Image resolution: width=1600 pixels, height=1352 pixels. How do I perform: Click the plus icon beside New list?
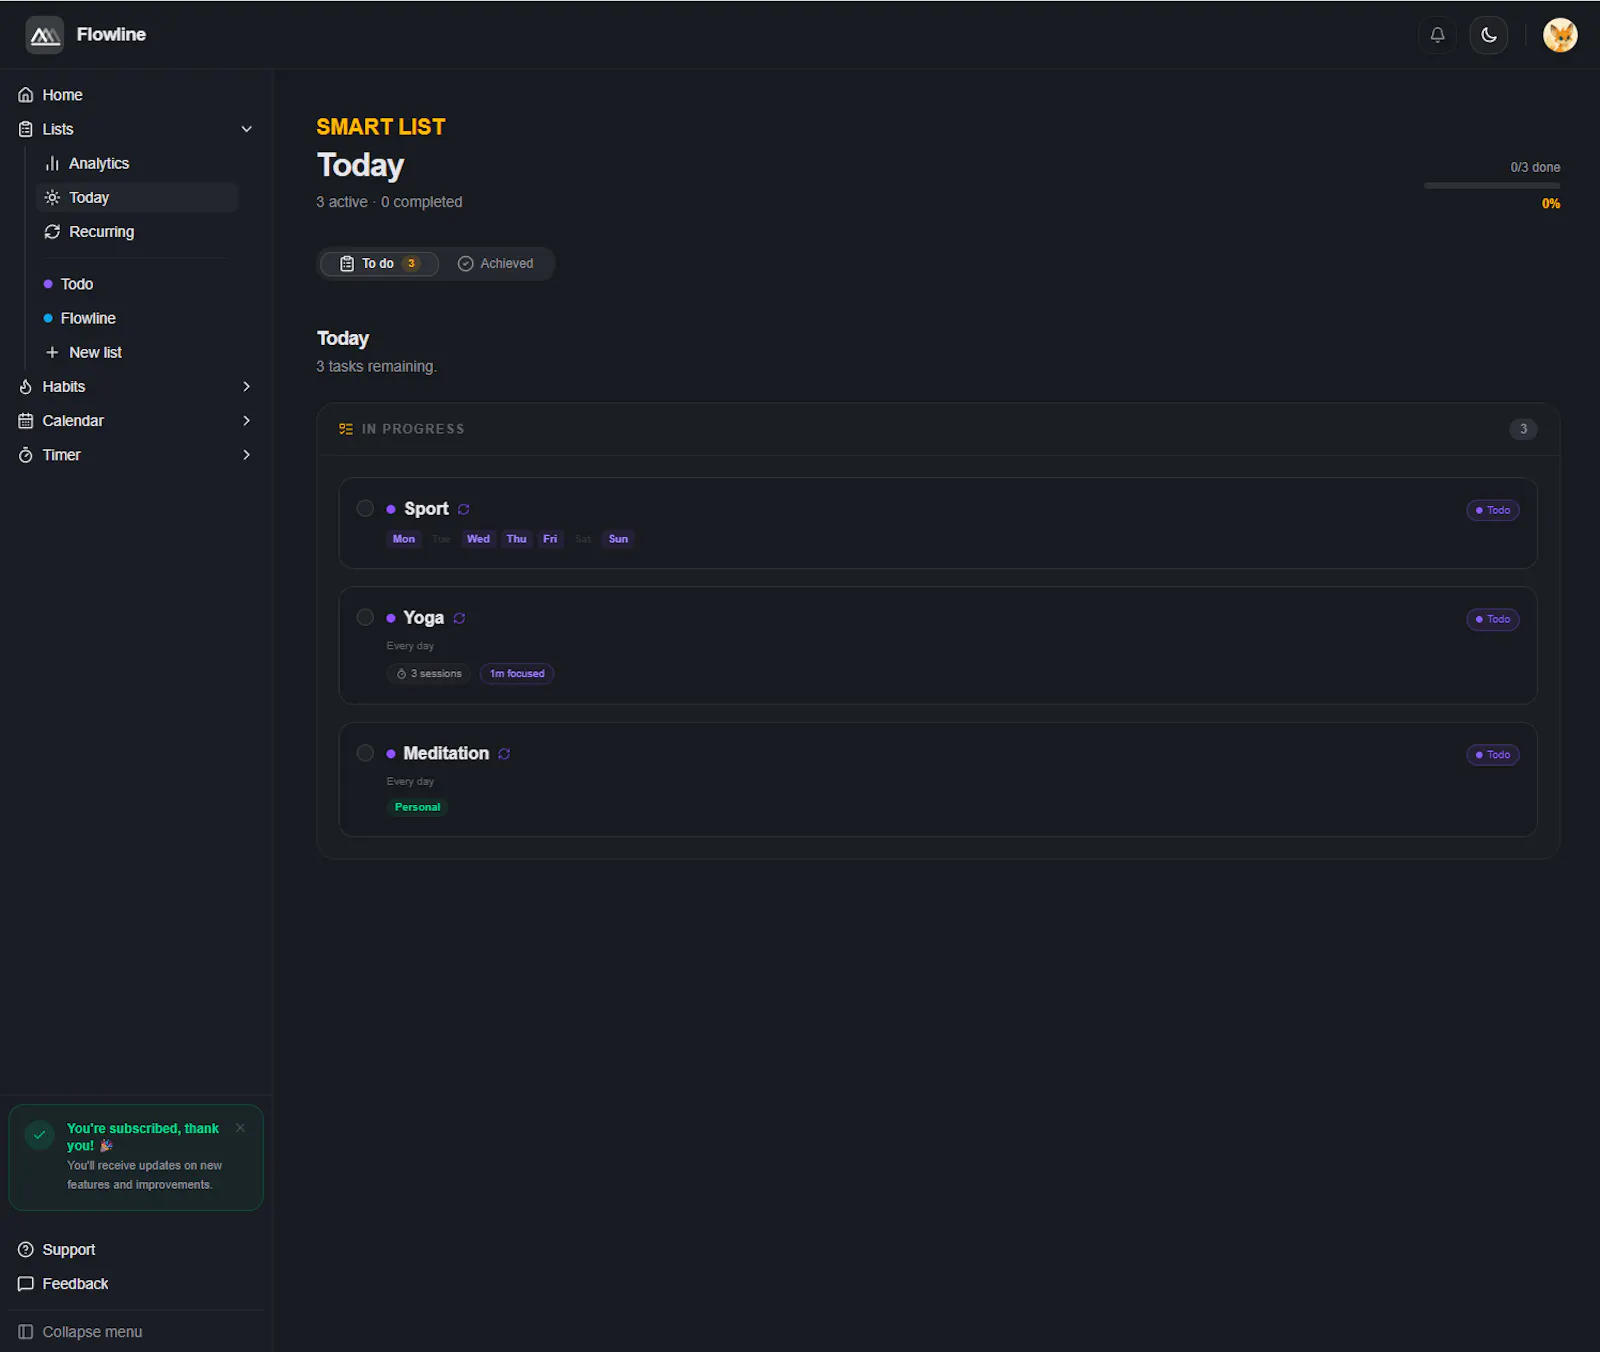coord(52,352)
